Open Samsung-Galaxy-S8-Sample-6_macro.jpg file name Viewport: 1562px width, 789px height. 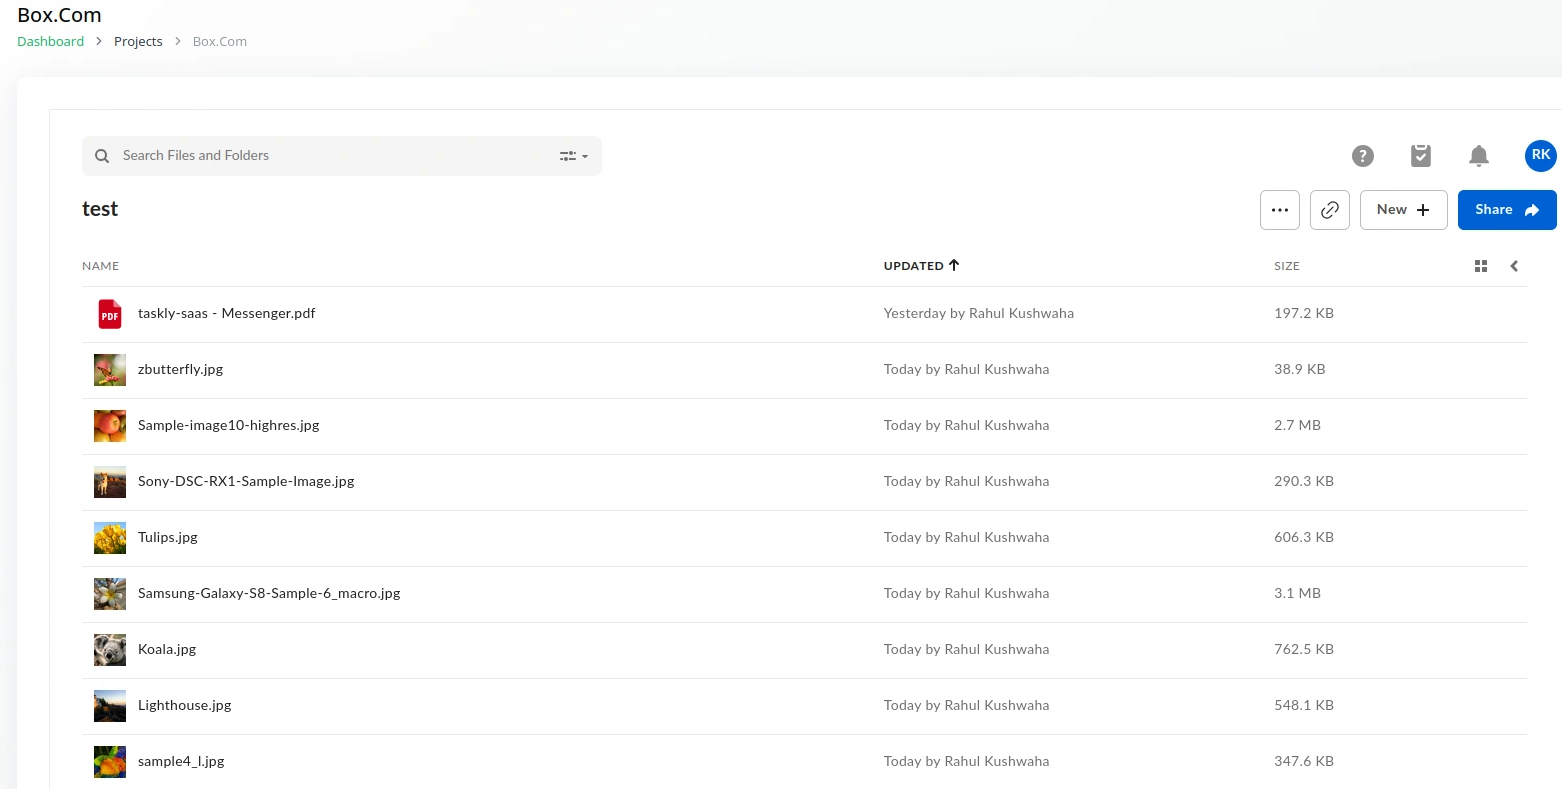point(269,593)
